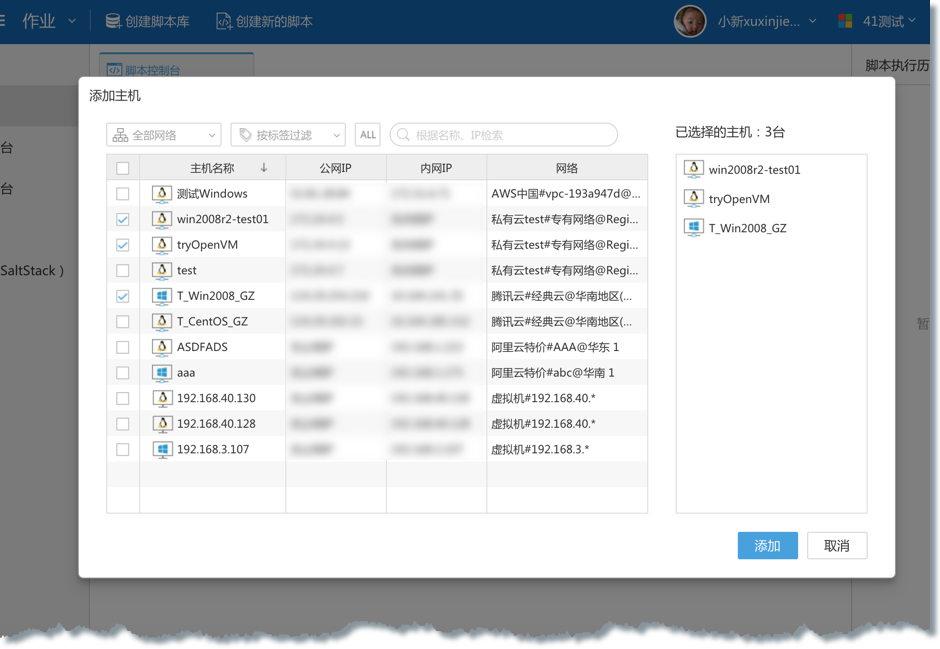Uncheck the win2008r2-test01 host checkbox

(123, 219)
